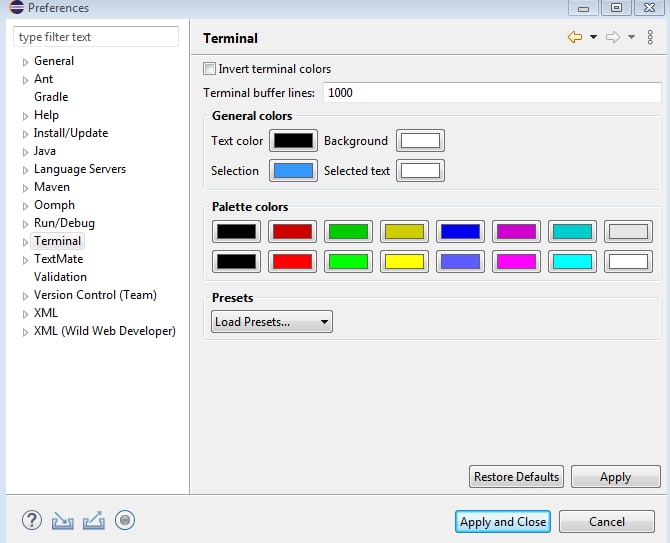The image size is (670, 543).
Task: Open the Load Presets dropdown
Action: point(272,322)
